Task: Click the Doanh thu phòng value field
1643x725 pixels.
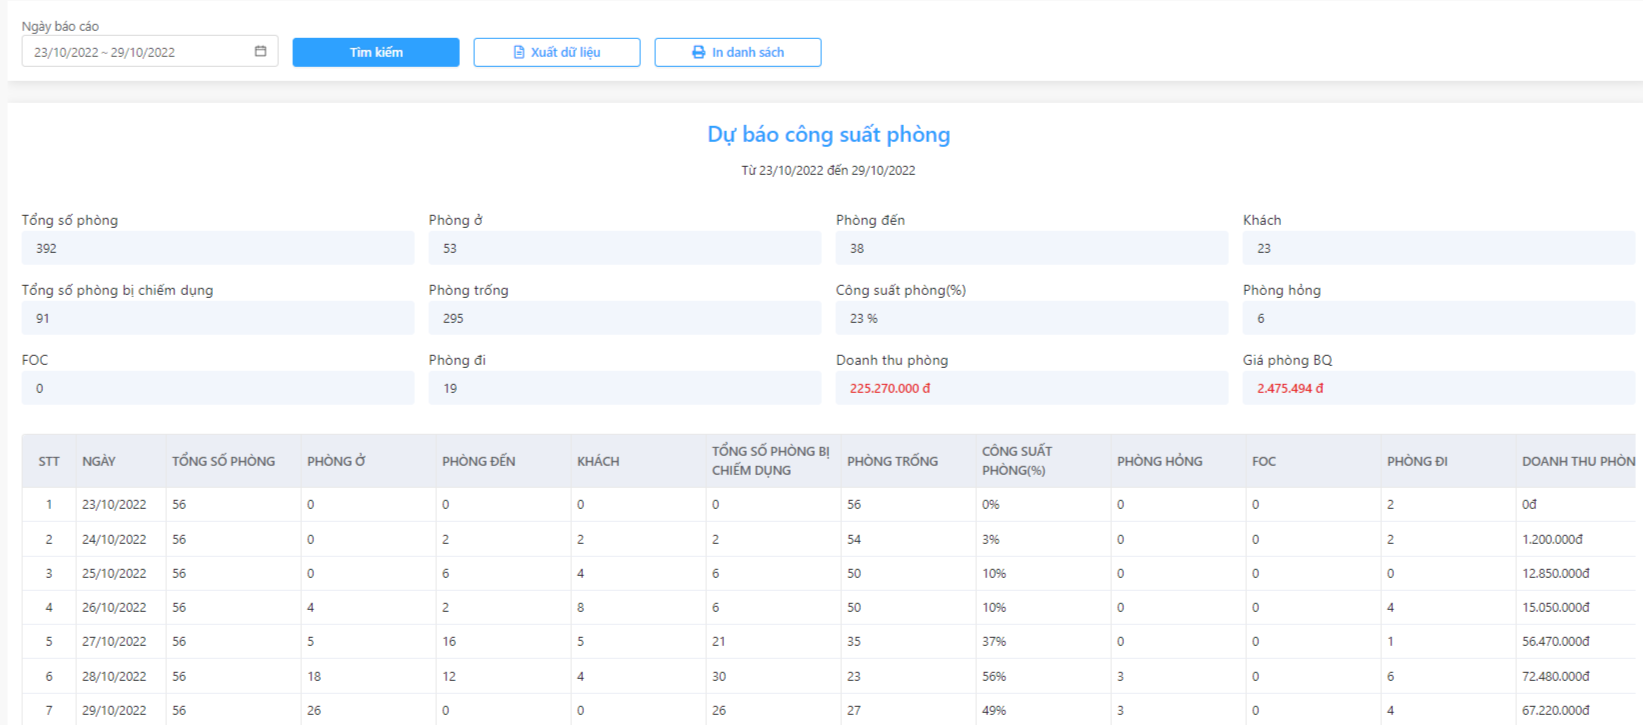Action: 1032,388
